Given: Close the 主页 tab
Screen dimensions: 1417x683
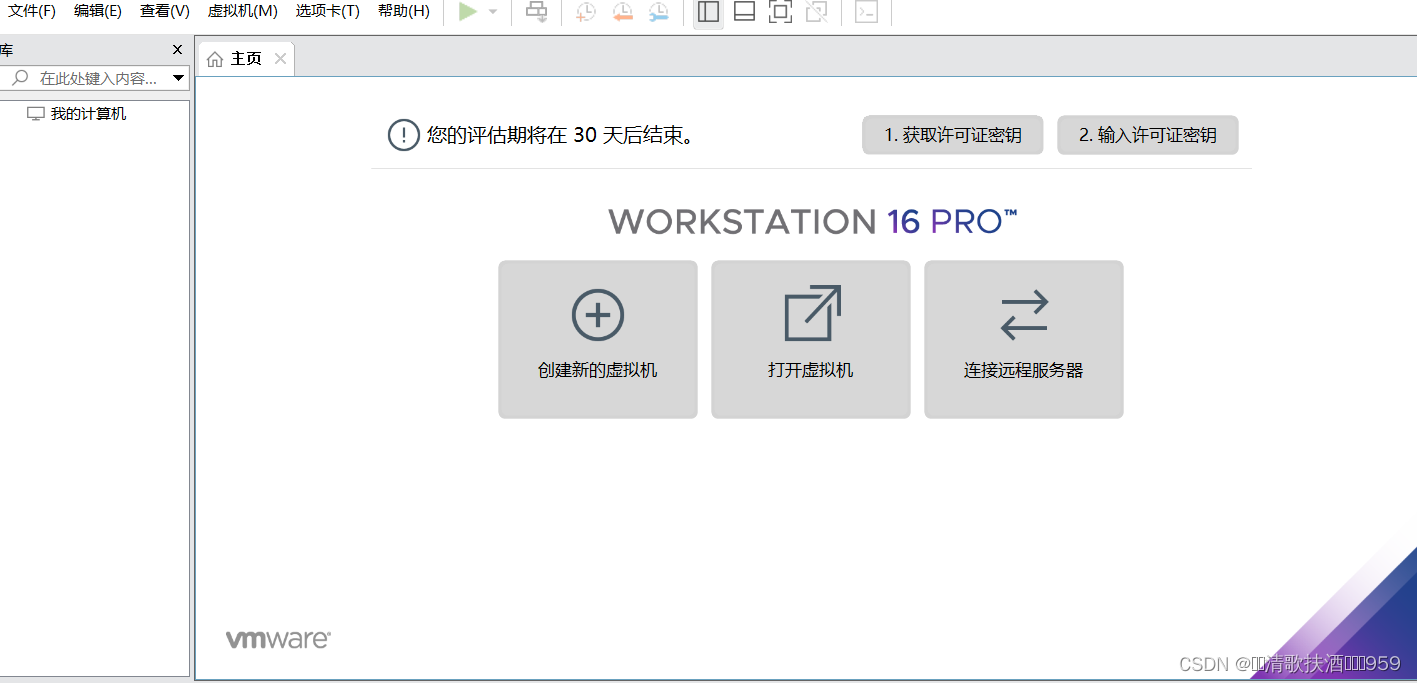Looking at the screenshot, I should coord(280,59).
